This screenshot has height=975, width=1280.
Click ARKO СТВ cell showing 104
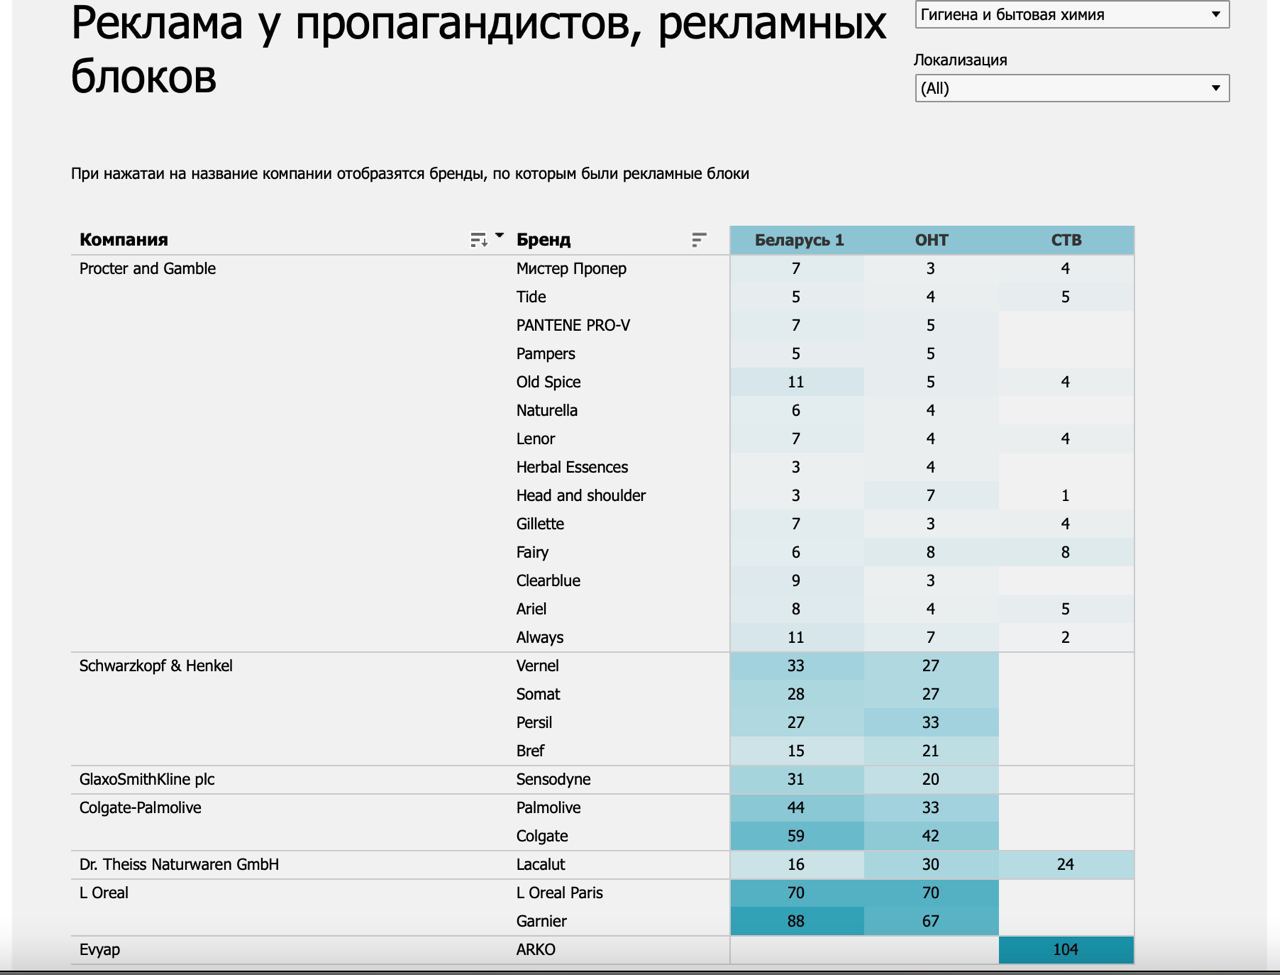pos(1066,950)
